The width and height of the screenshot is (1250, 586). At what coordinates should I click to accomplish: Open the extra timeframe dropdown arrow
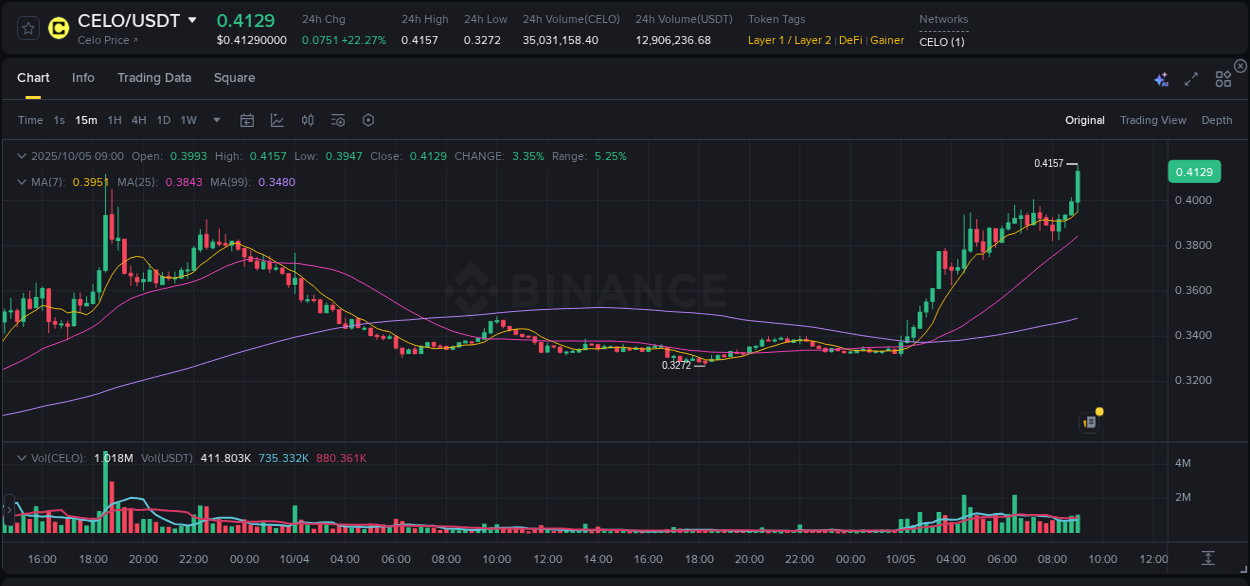[x=215, y=120]
